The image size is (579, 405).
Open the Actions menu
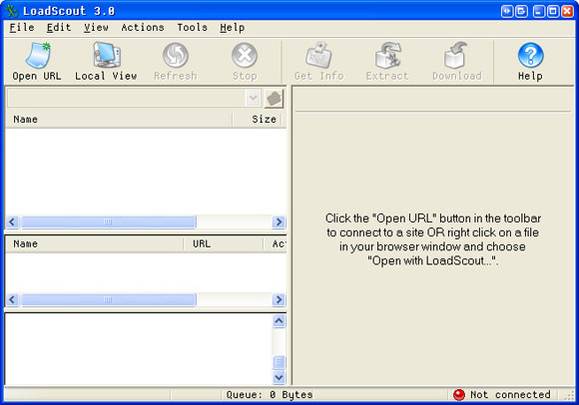[143, 28]
